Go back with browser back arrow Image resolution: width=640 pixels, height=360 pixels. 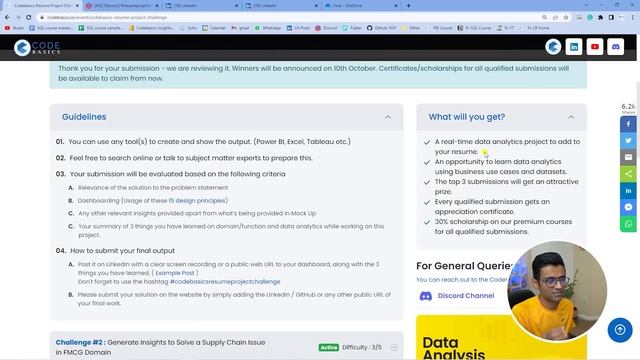[7, 18]
